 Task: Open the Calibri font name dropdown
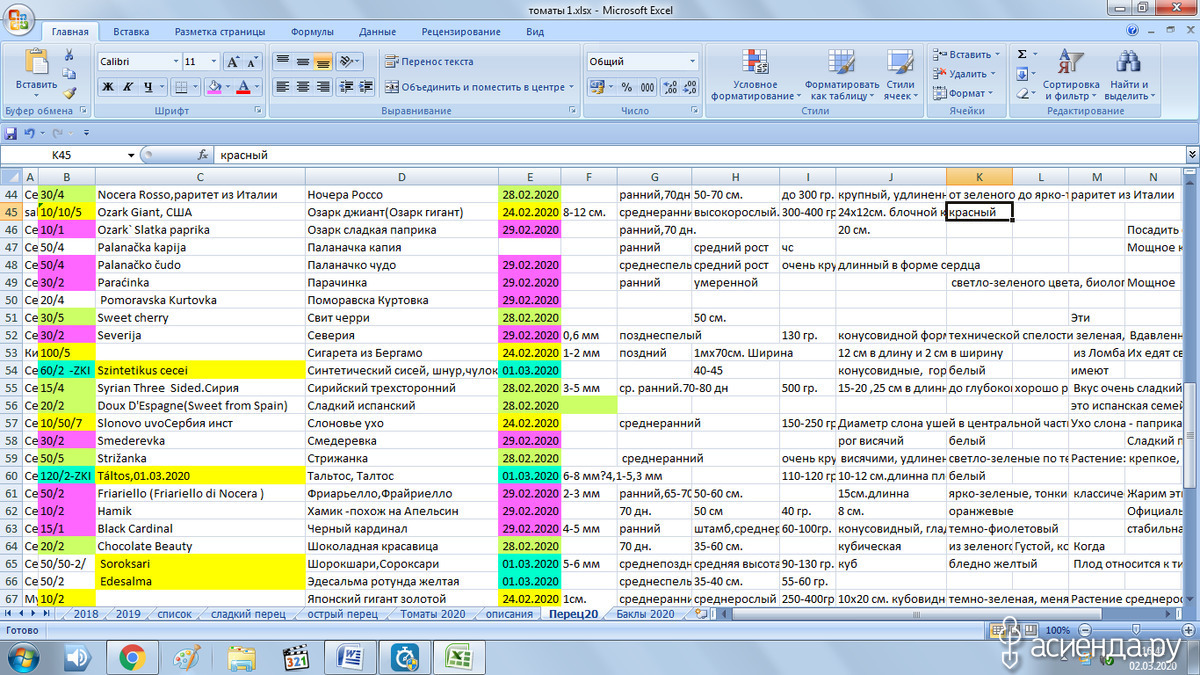(x=176, y=62)
